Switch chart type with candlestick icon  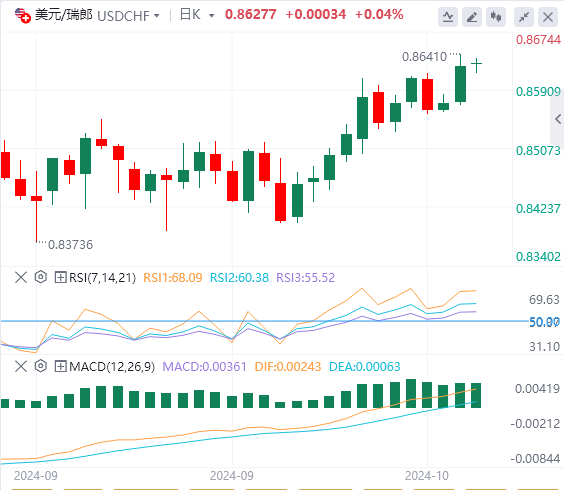(496, 17)
